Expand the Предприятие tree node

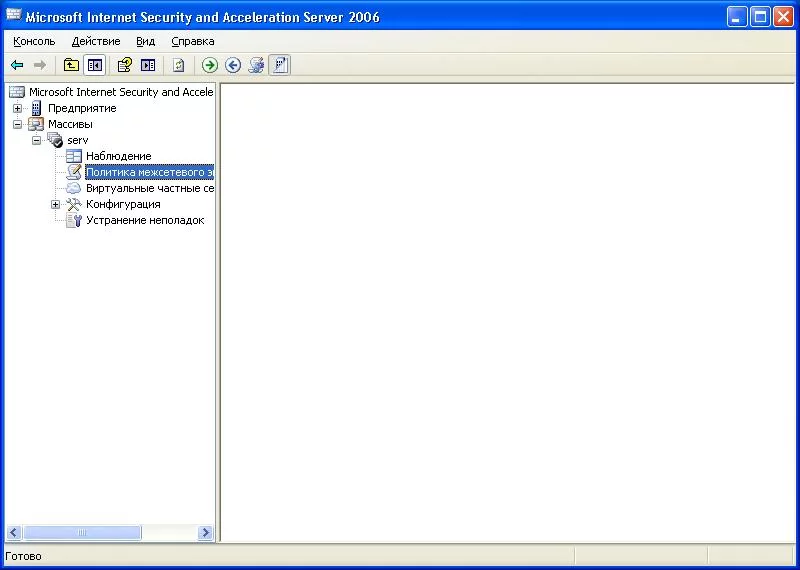click(17, 108)
